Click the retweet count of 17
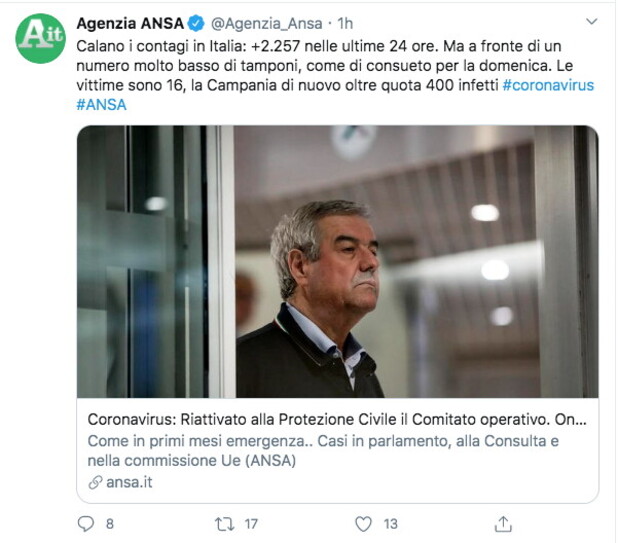 pos(251,524)
